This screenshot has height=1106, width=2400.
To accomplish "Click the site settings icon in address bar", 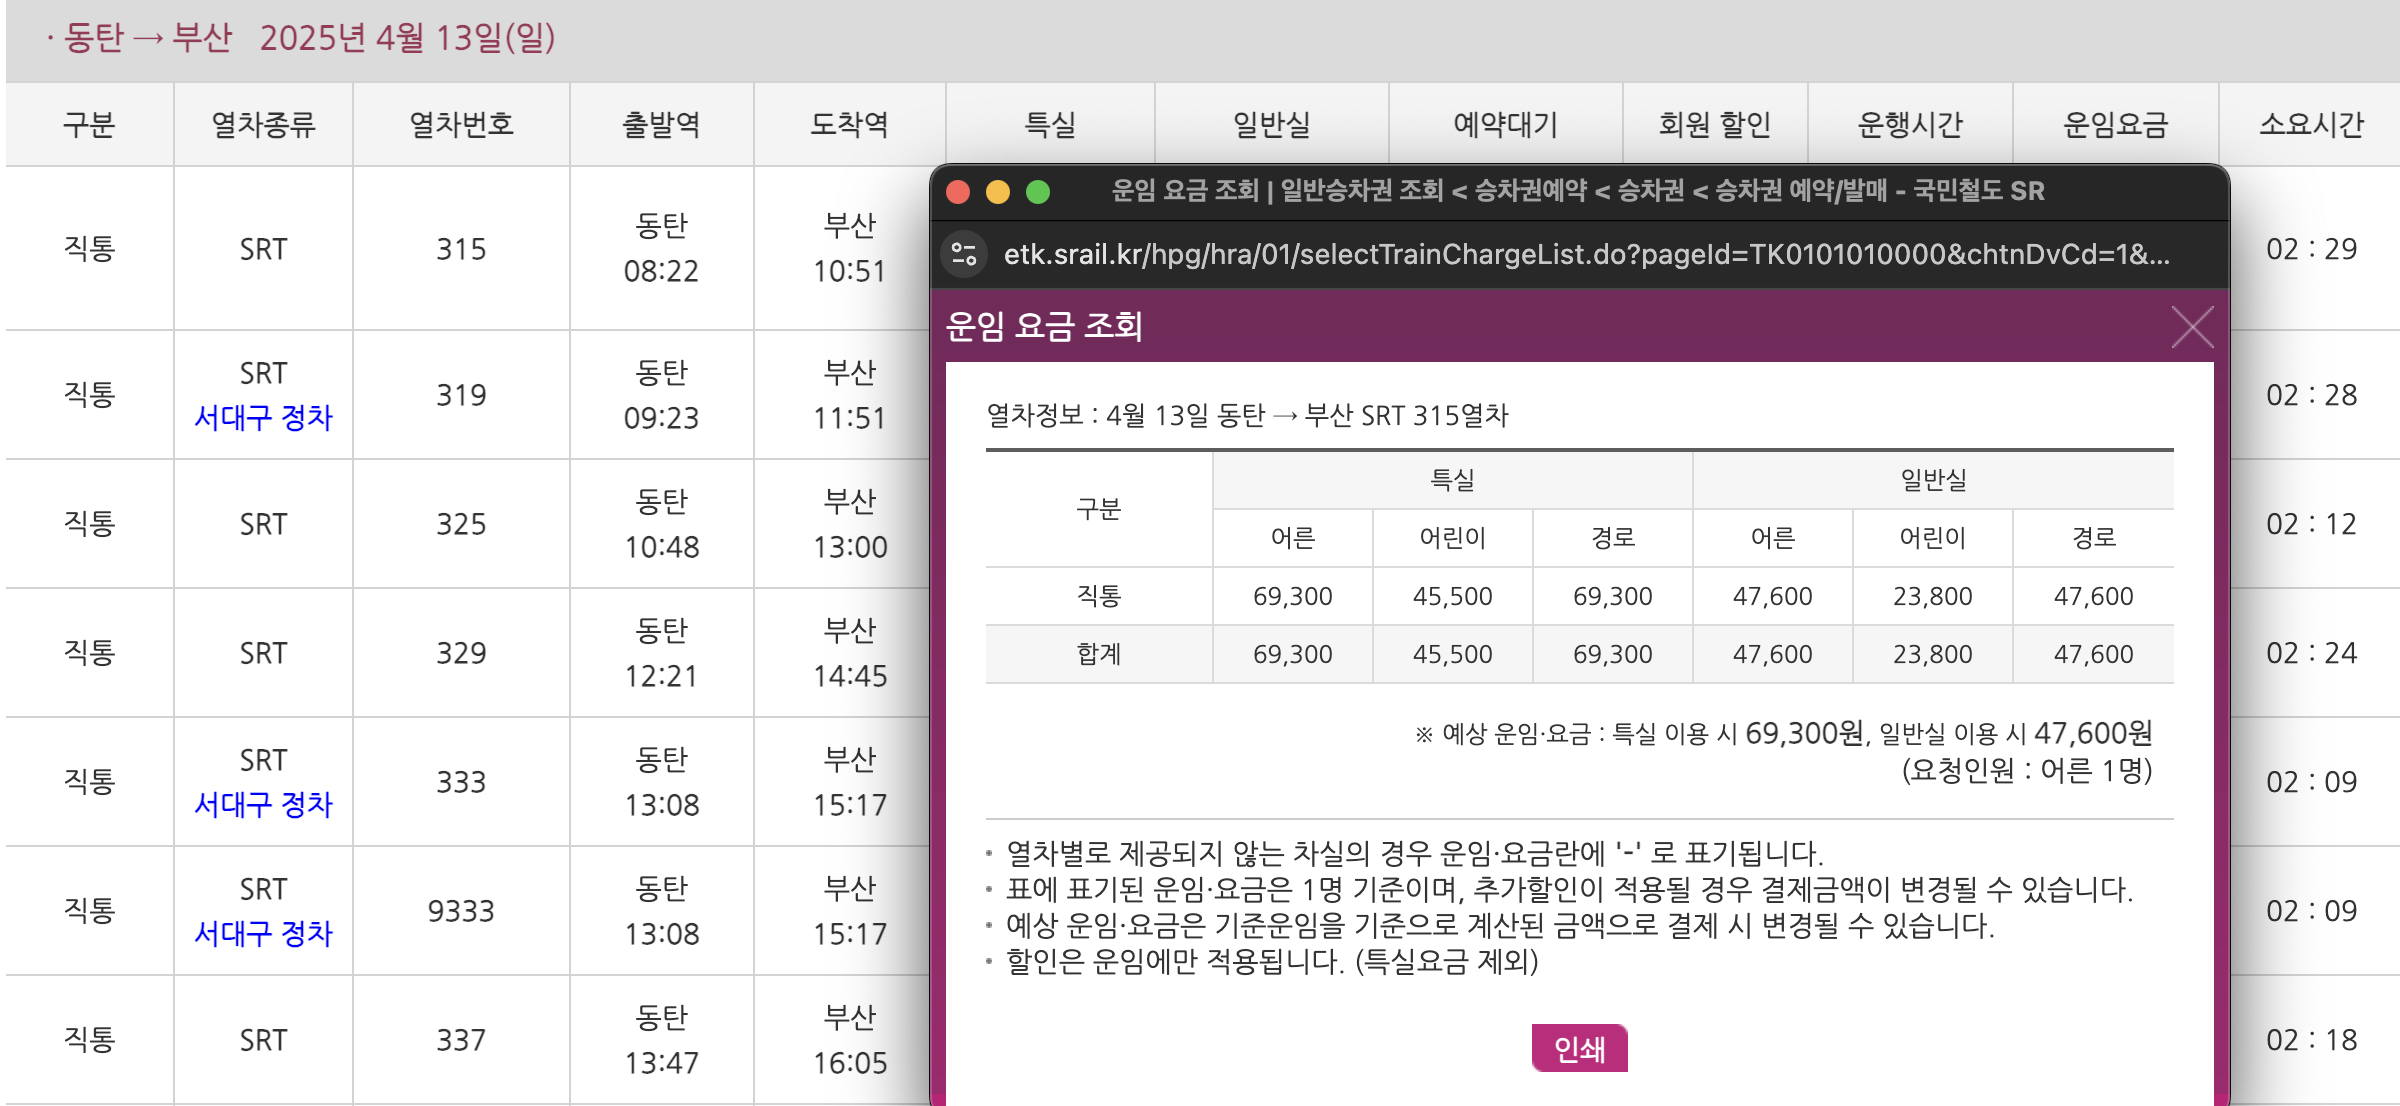I will pyautogui.click(x=964, y=254).
